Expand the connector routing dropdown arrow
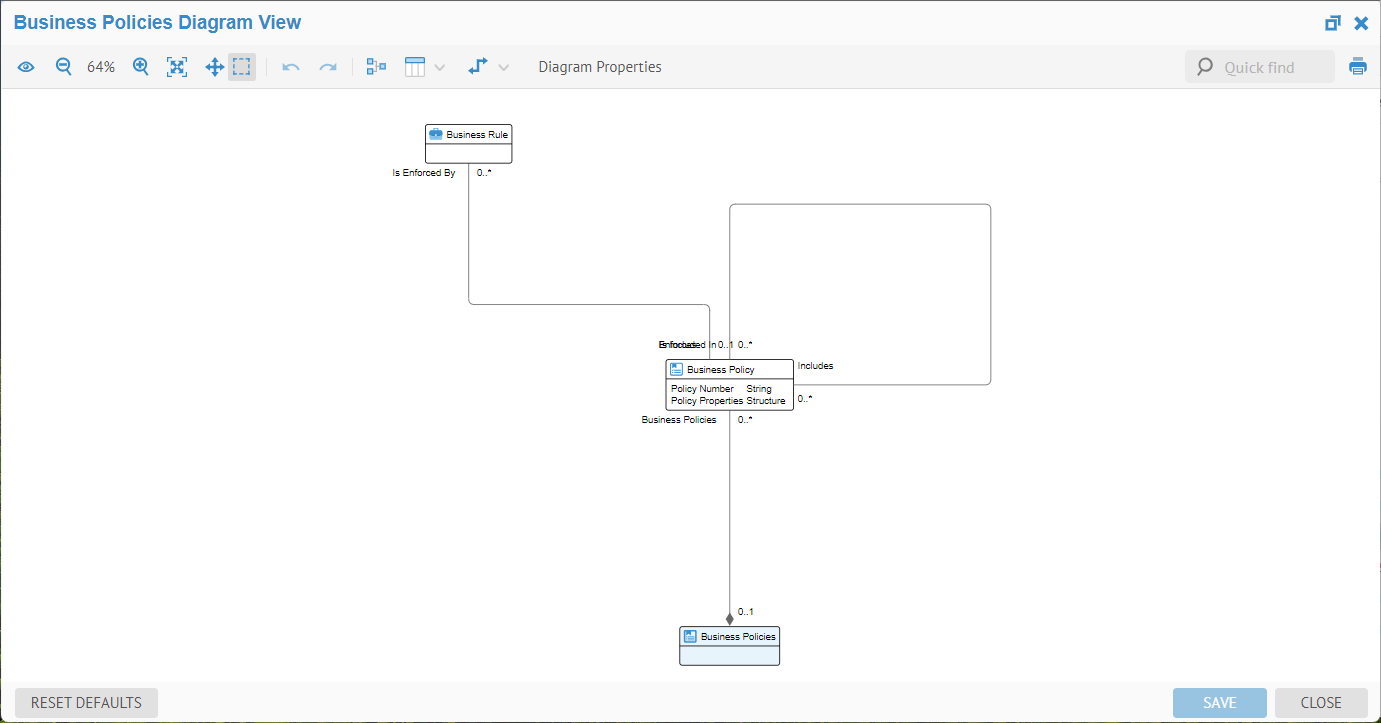Viewport: 1381px width, 723px height. click(504, 68)
